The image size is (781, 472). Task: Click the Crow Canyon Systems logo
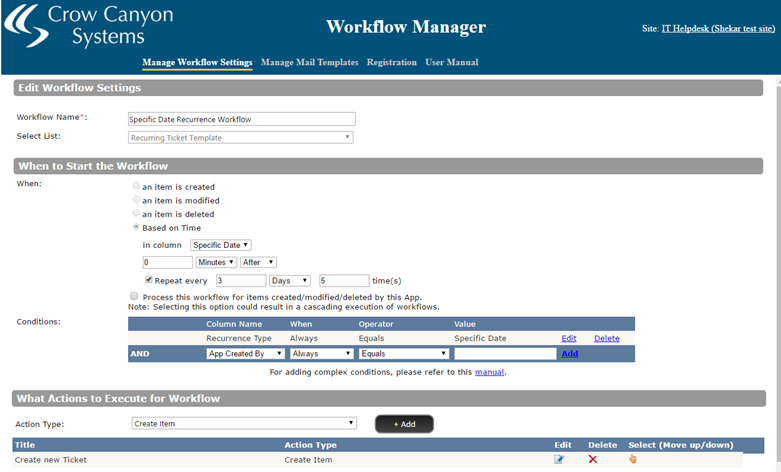89,26
